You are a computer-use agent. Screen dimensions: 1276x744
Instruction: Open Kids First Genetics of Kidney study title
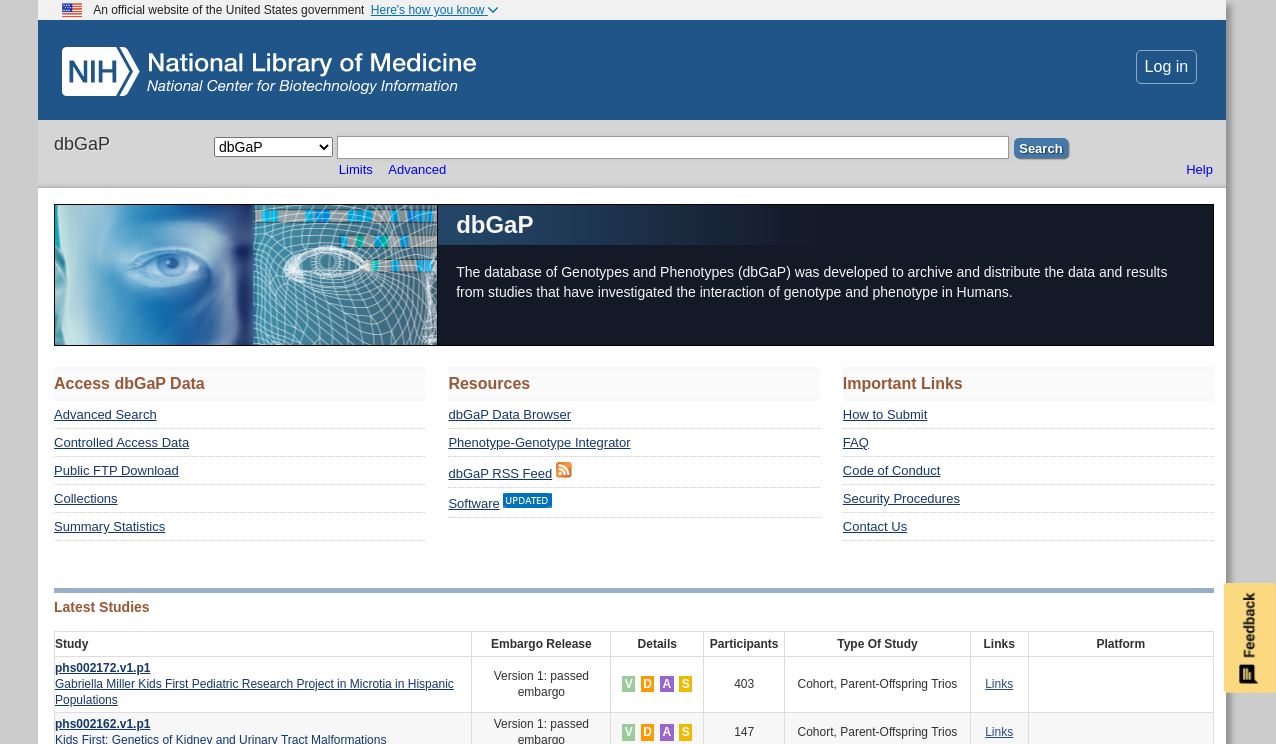point(220,739)
